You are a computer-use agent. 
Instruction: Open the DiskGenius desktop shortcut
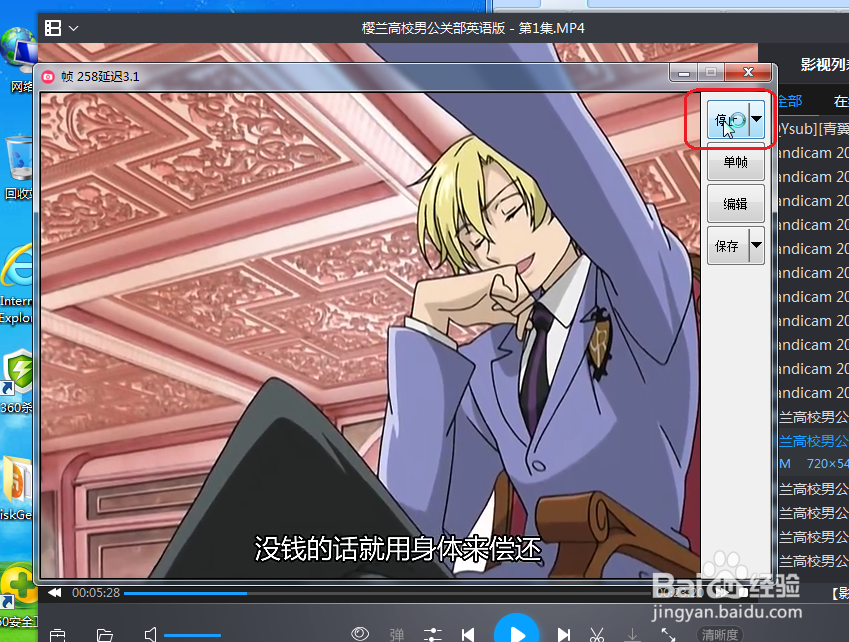(16, 487)
